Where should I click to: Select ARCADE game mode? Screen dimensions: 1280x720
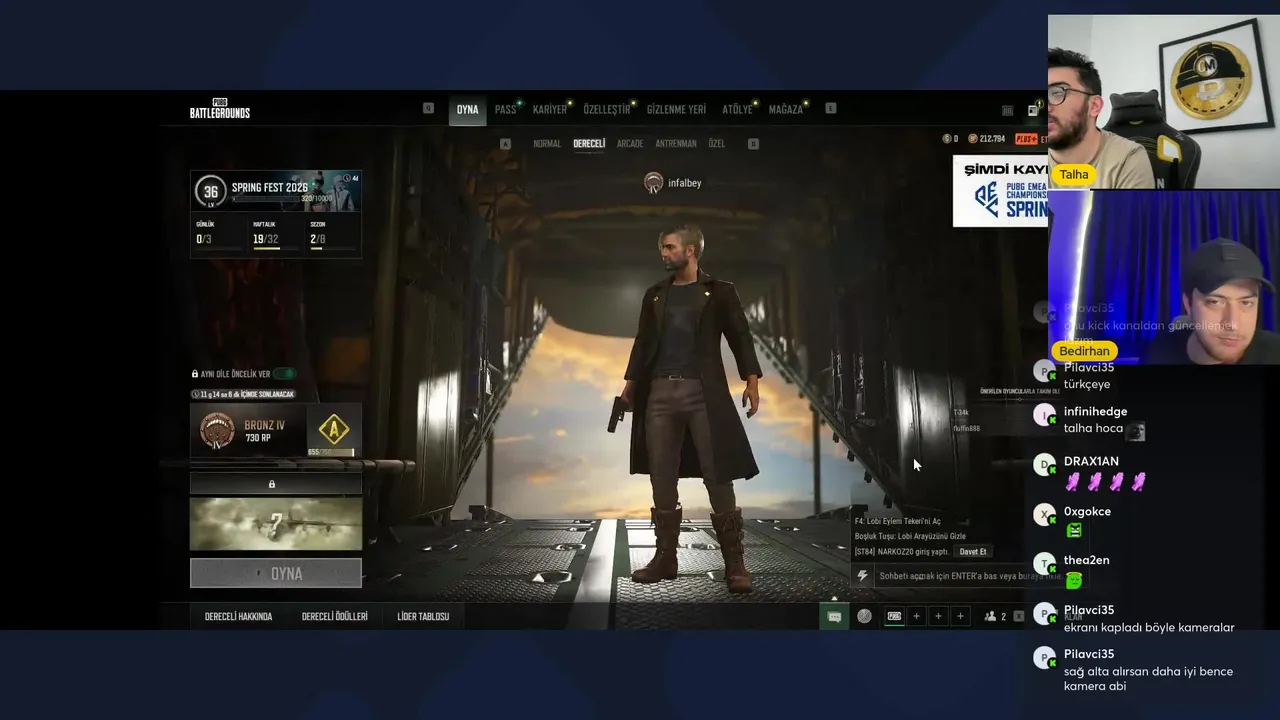tap(630, 144)
